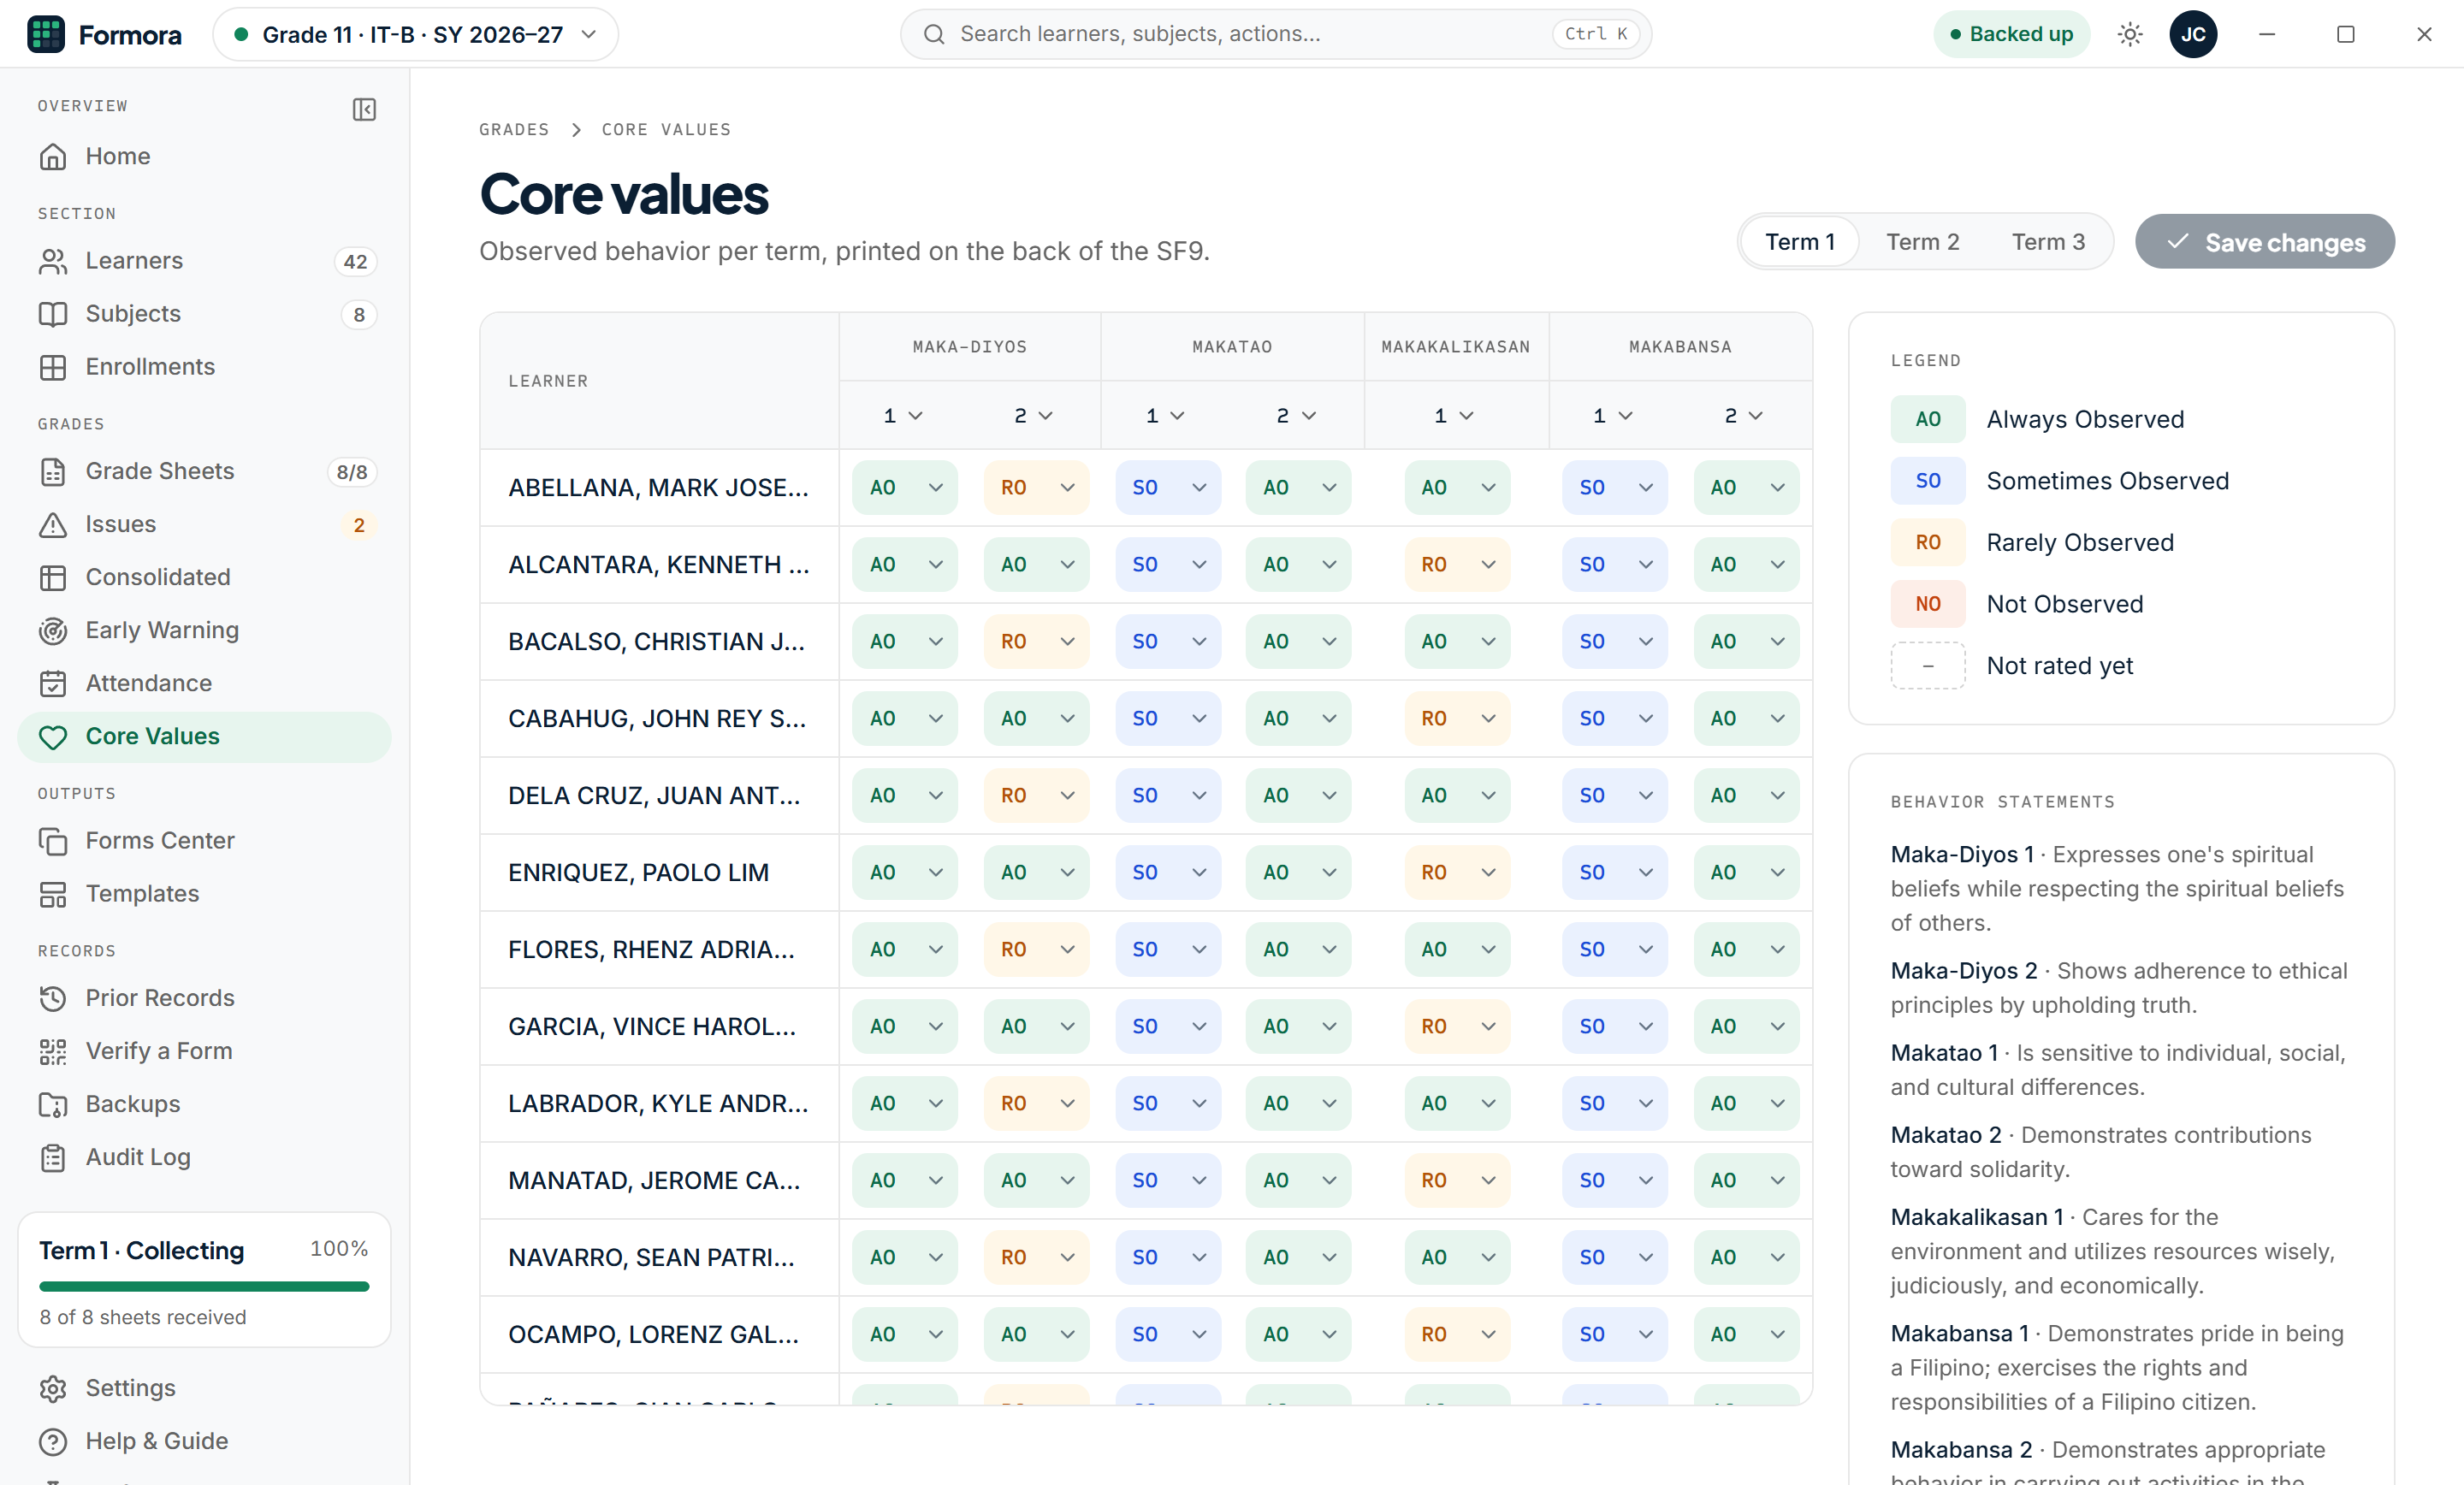The width and height of the screenshot is (2464, 1485).
Task: Change GARCIA's Makabansa 2 AO rating
Action: click(1746, 1026)
